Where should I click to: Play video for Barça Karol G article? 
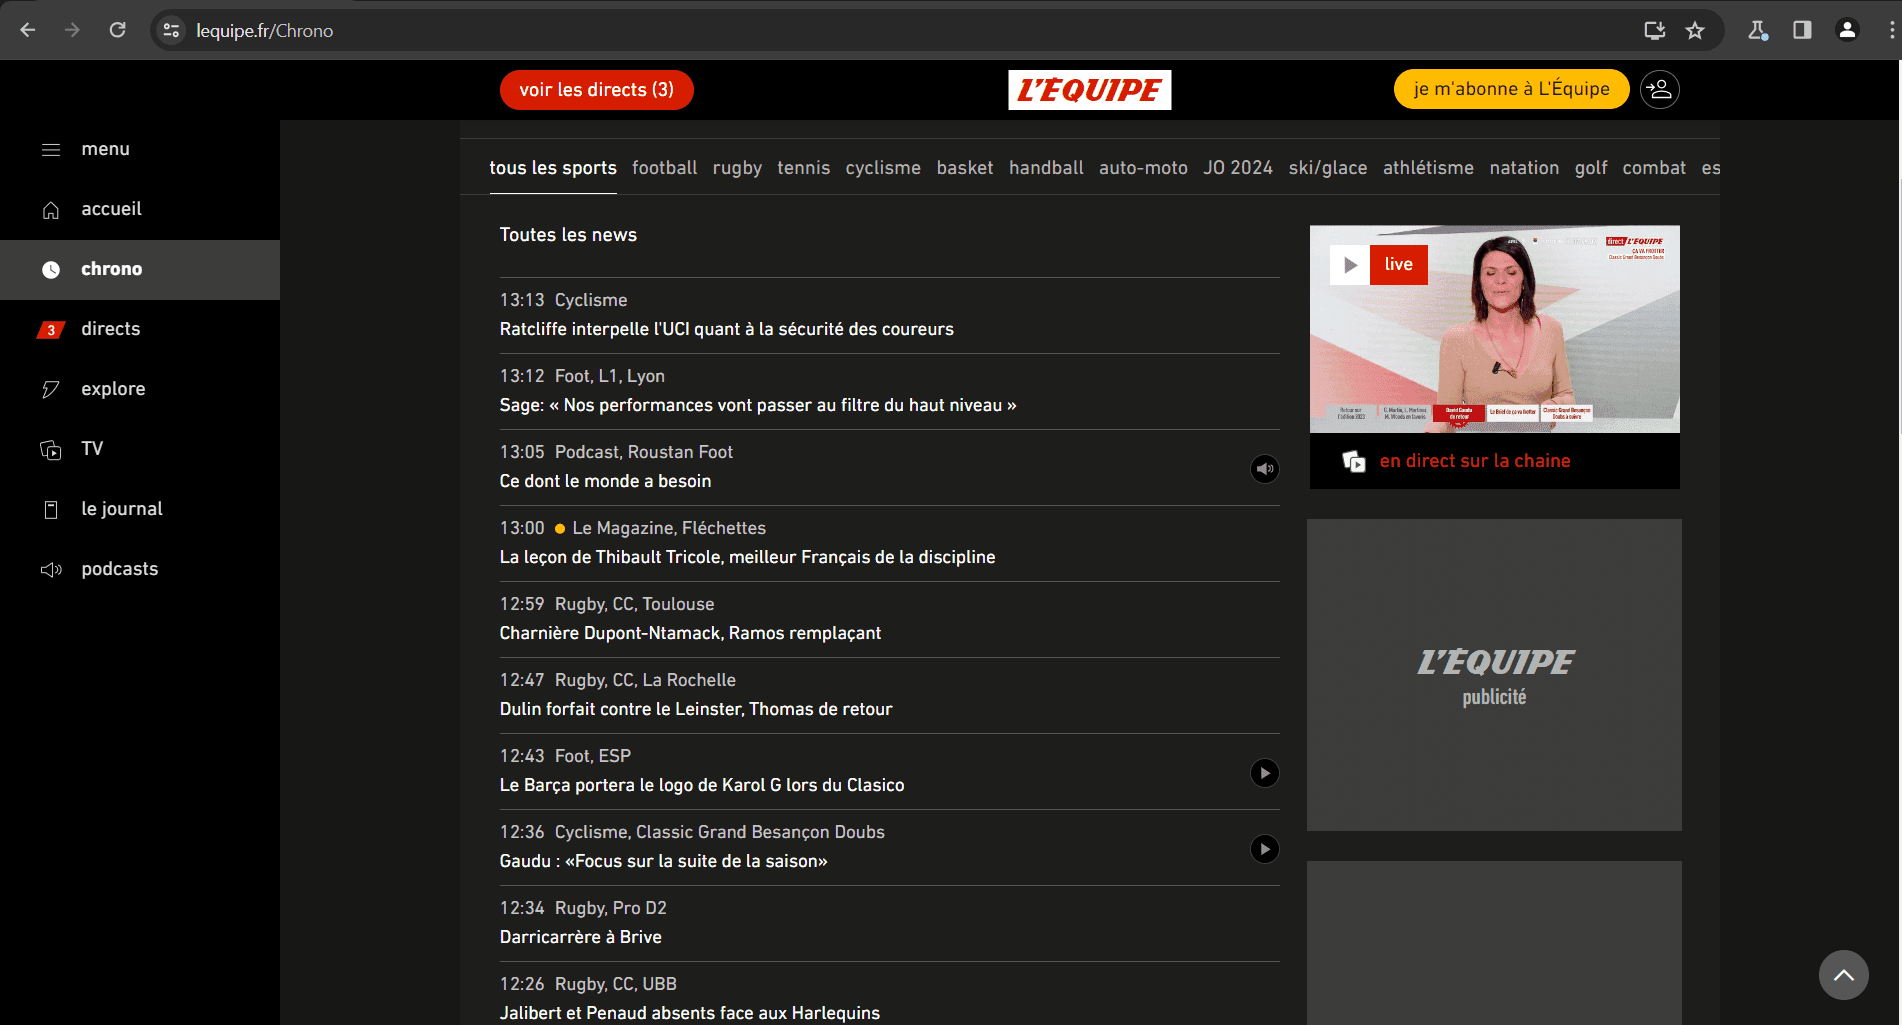pos(1265,773)
